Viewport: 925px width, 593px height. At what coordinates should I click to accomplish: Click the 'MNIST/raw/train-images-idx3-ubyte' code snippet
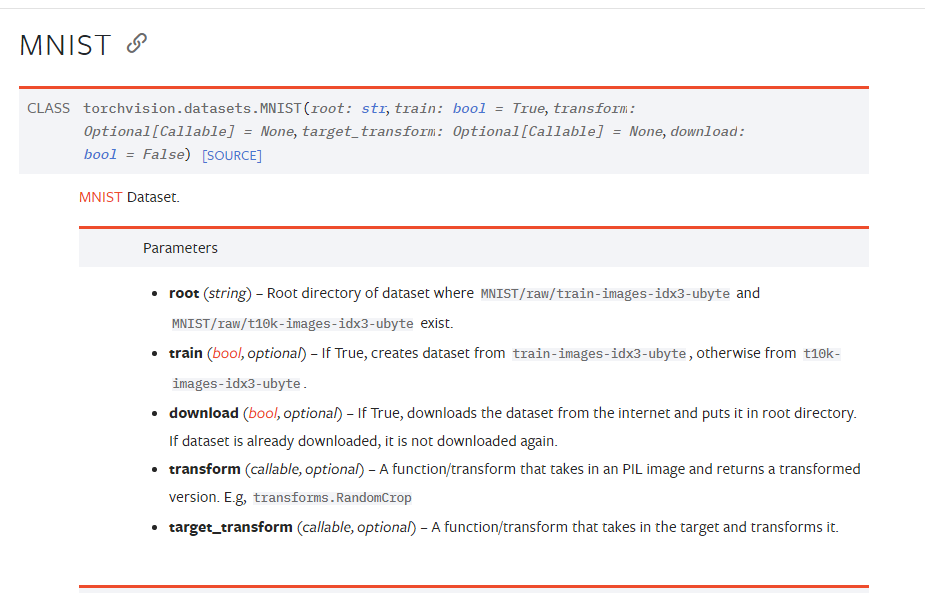[605, 294]
